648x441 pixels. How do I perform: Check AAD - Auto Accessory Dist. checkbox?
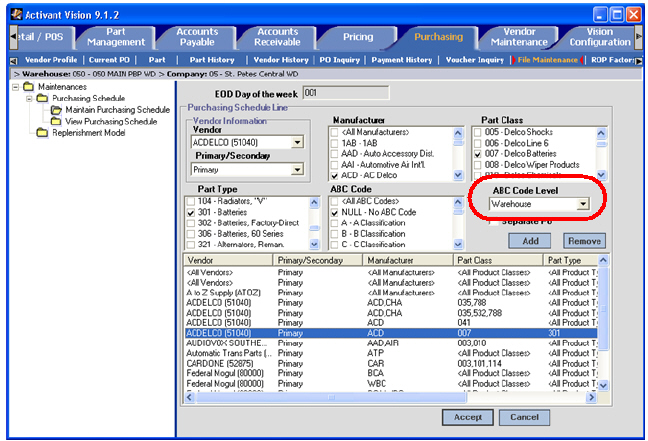pyautogui.click(x=334, y=154)
